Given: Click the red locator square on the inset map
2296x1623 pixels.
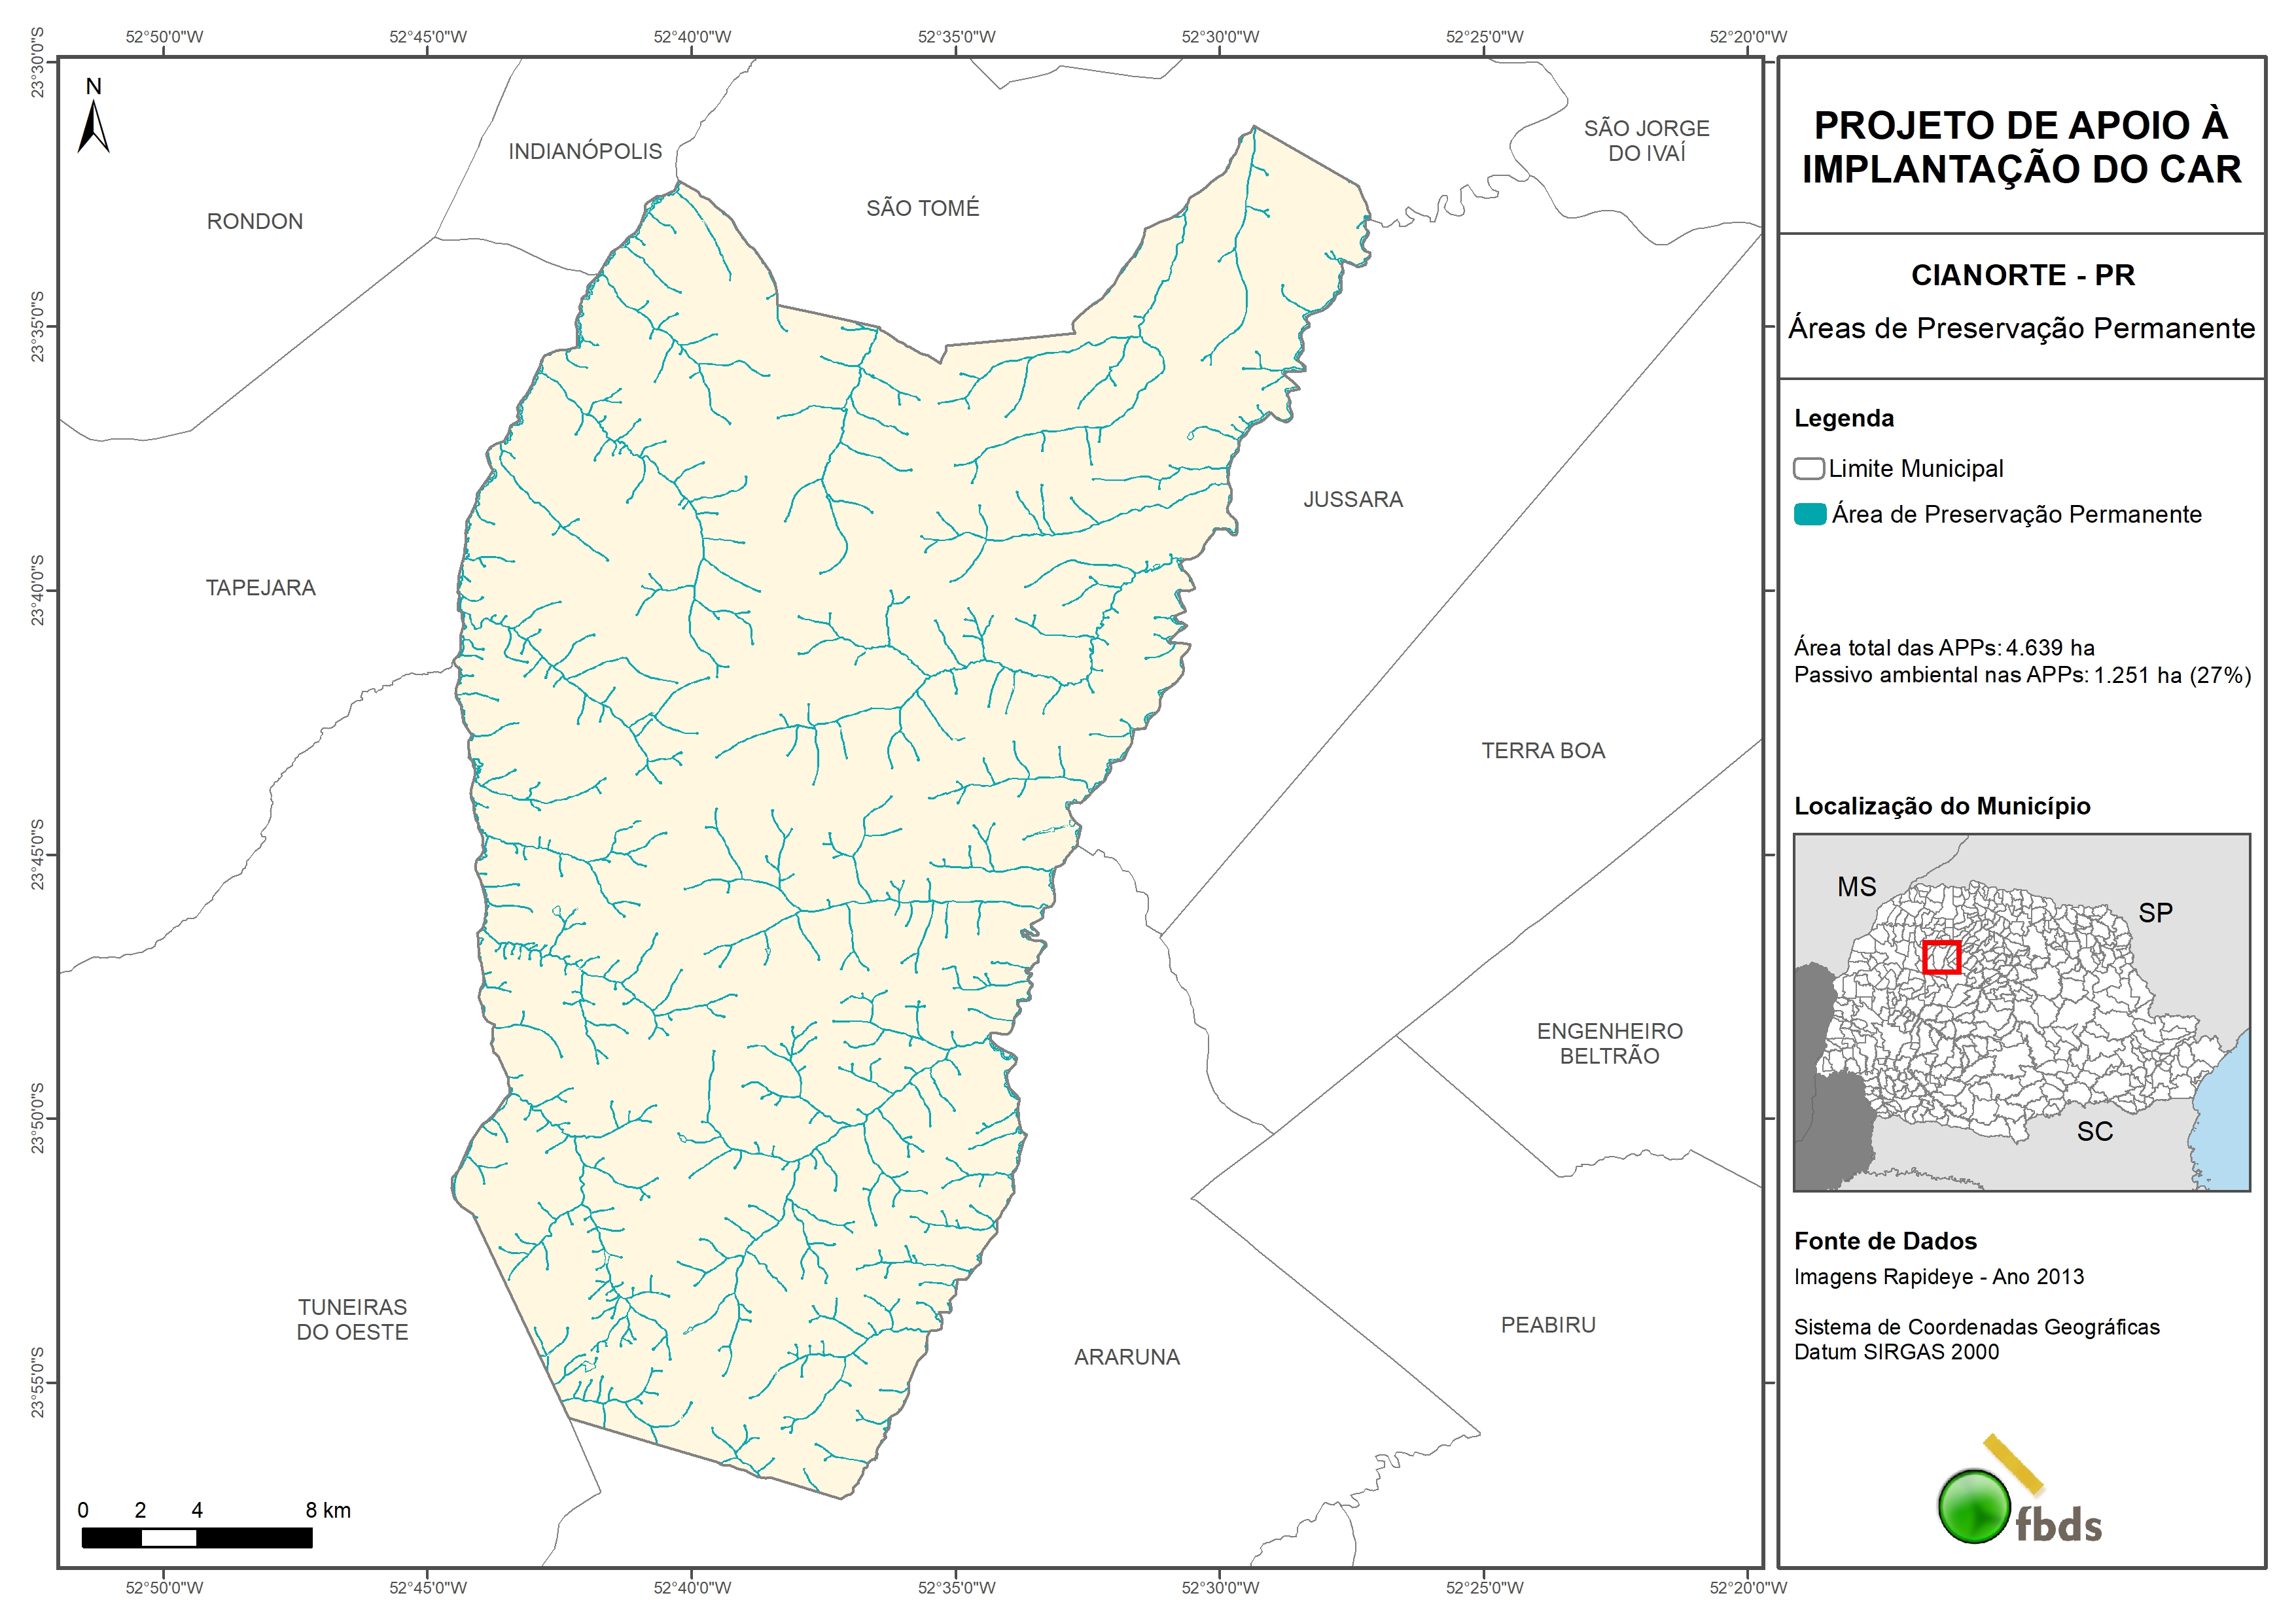Looking at the screenshot, I should (1941, 957).
